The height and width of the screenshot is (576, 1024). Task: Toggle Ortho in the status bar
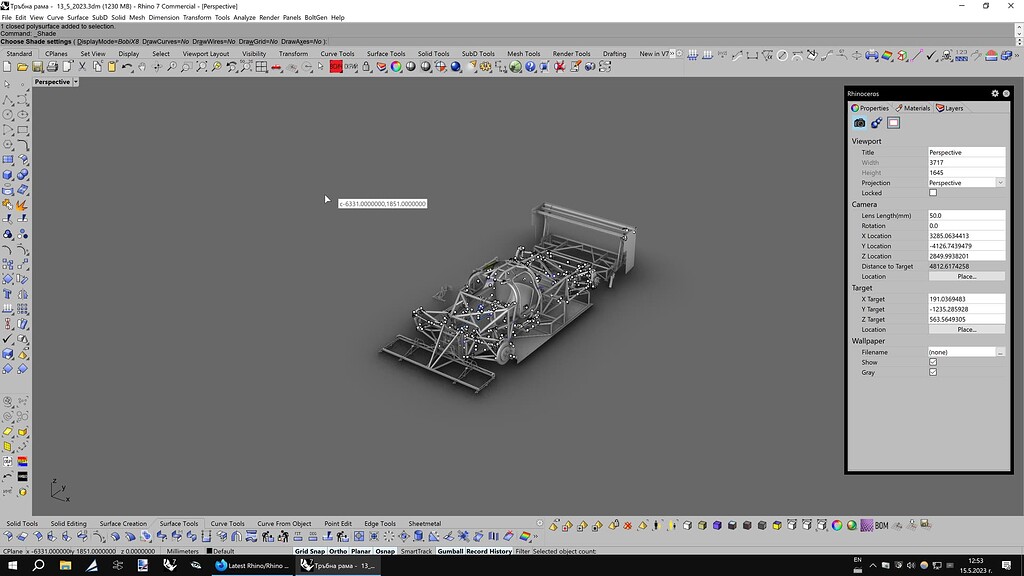click(x=337, y=551)
